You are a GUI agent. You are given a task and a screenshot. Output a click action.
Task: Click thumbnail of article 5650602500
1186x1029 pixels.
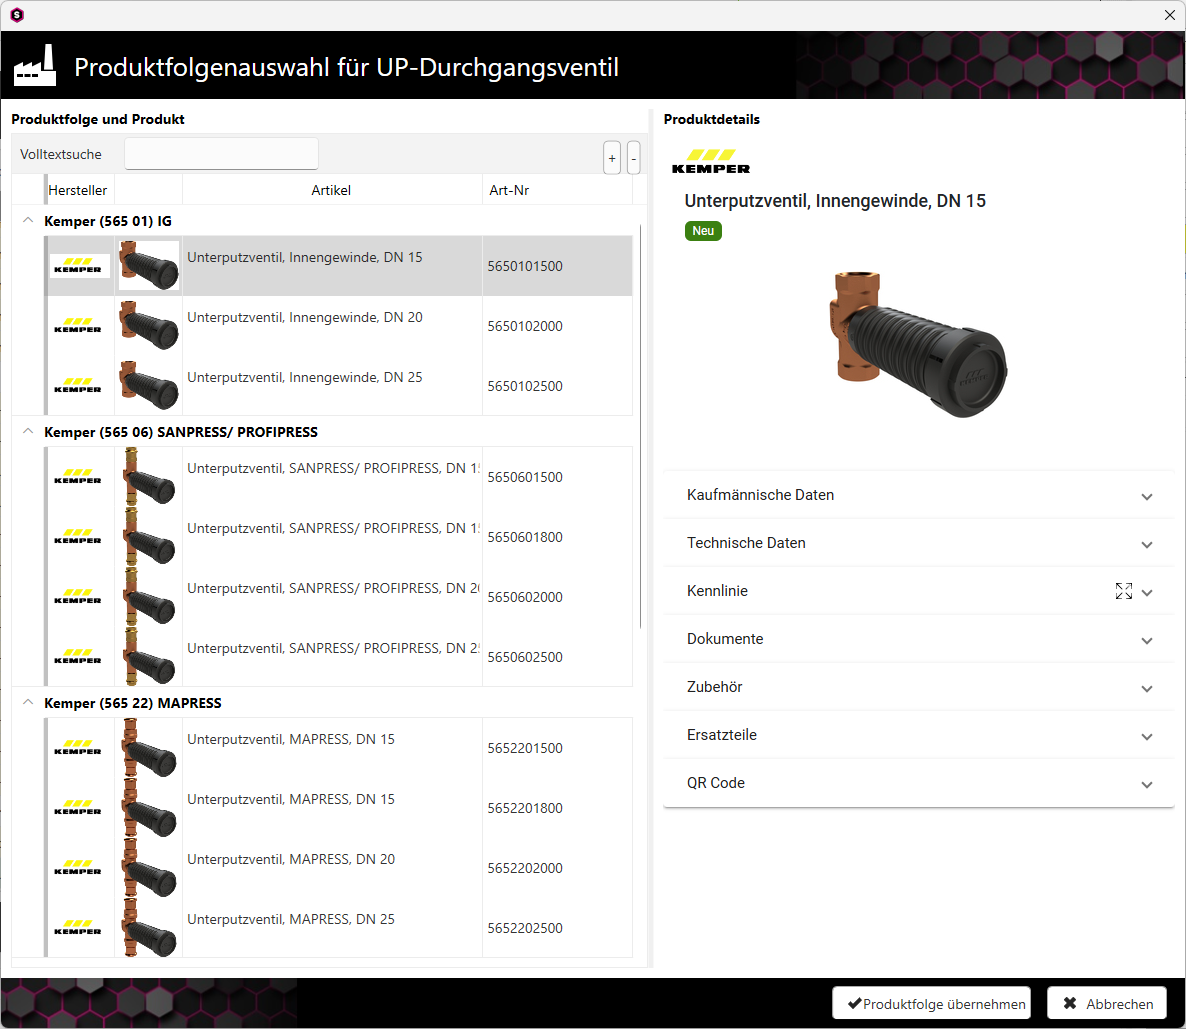pos(149,656)
